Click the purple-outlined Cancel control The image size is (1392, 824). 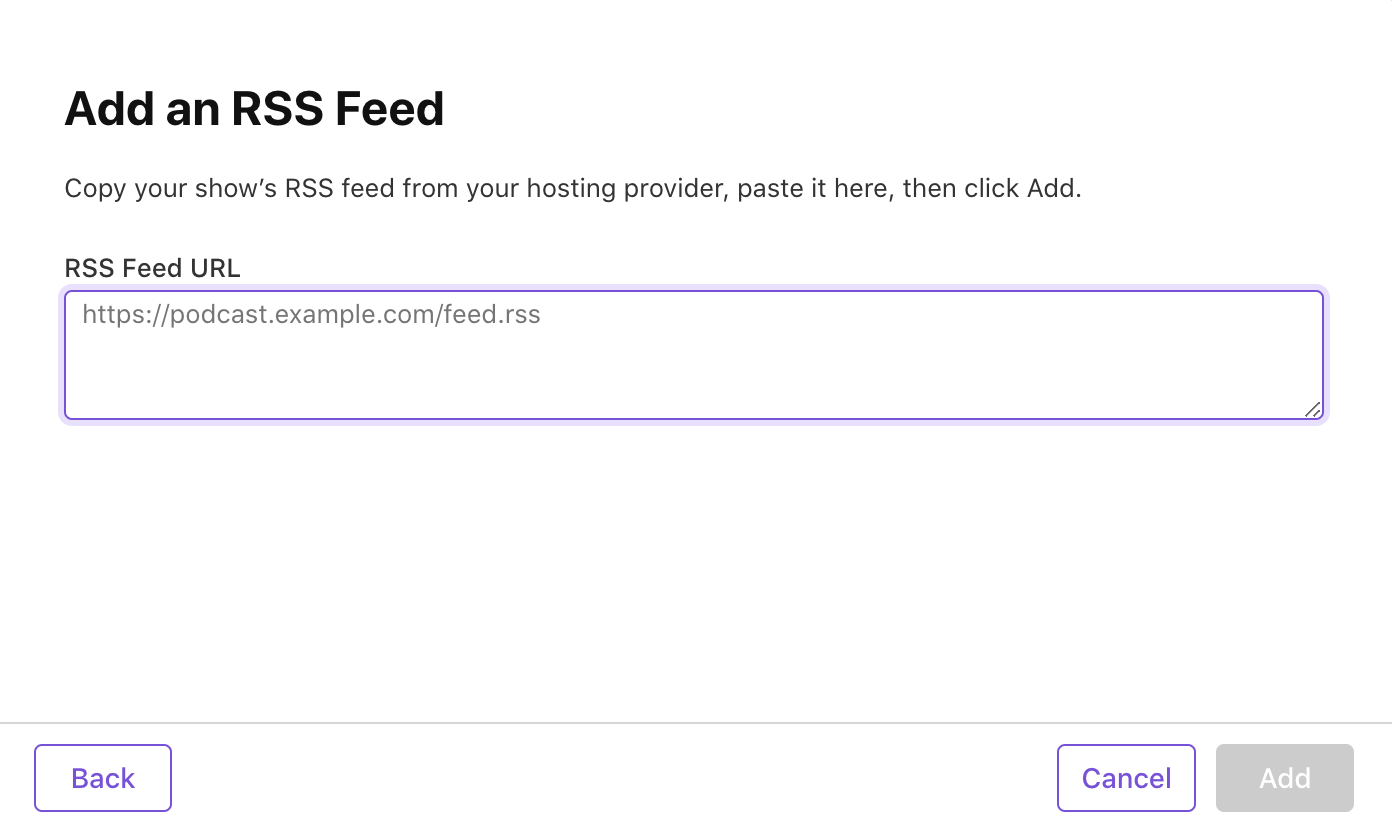(1126, 777)
